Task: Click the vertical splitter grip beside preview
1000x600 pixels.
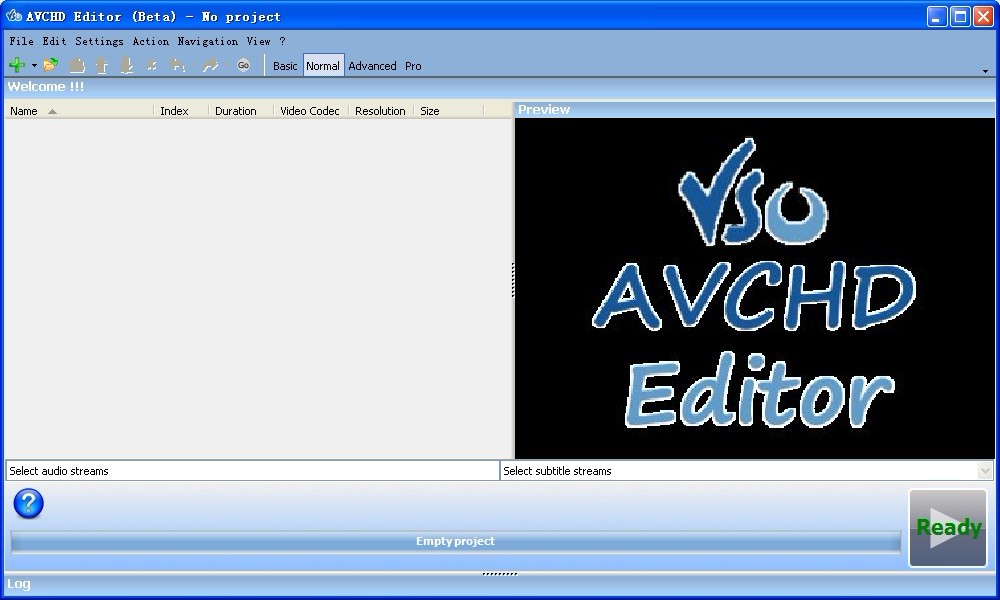Action: [513, 280]
